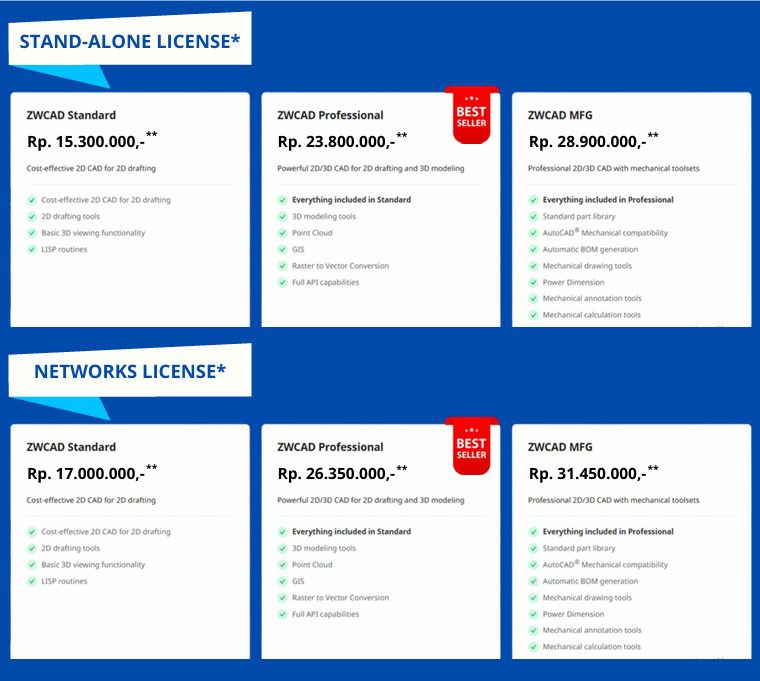
Task: Click checkmark beside 'Point Cloud' in Stand-Alone Professional
Action: (283, 233)
